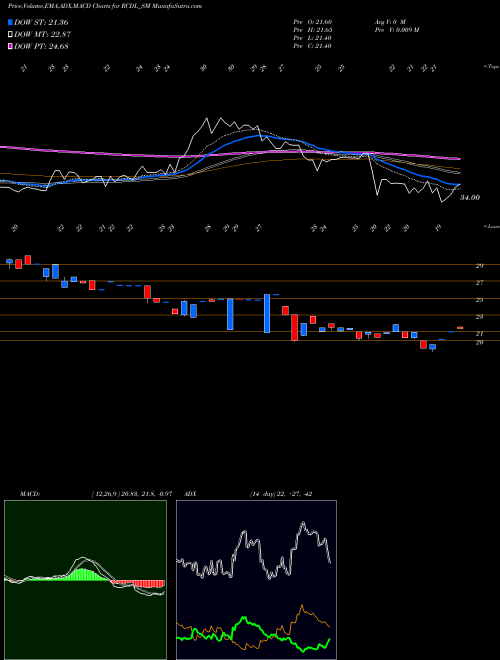Click the 'Pre V: 0.009 M' volume label
The image size is (500, 660).
pyautogui.click(x=396, y=30)
